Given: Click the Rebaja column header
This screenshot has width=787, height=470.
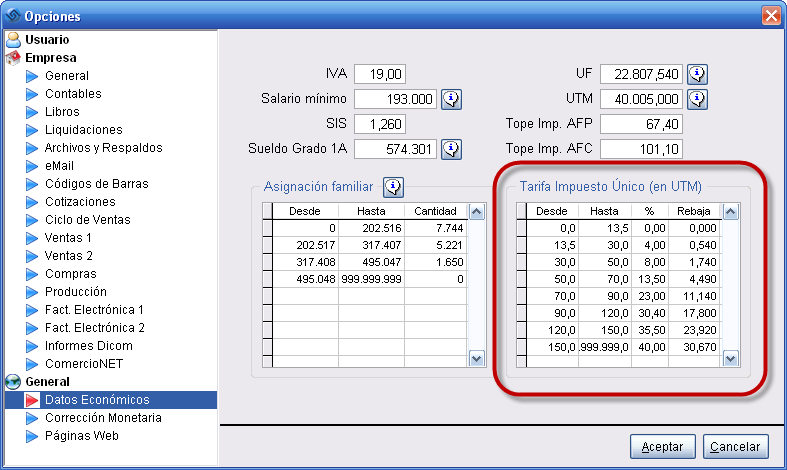Looking at the screenshot, I should tap(695, 211).
